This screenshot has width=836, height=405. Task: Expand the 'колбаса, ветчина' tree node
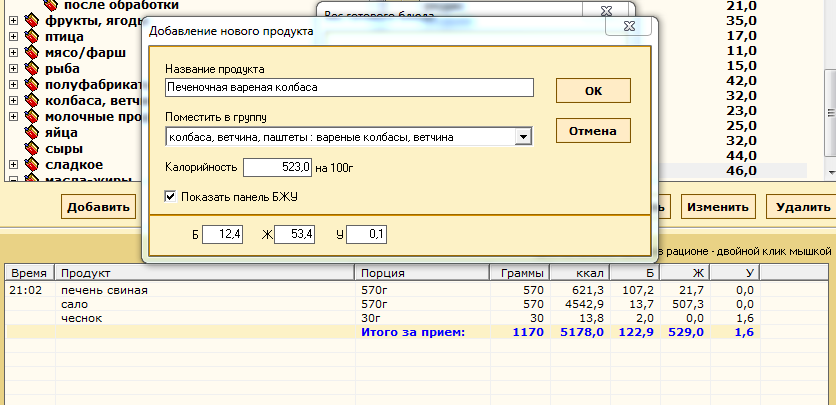pos(13,101)
